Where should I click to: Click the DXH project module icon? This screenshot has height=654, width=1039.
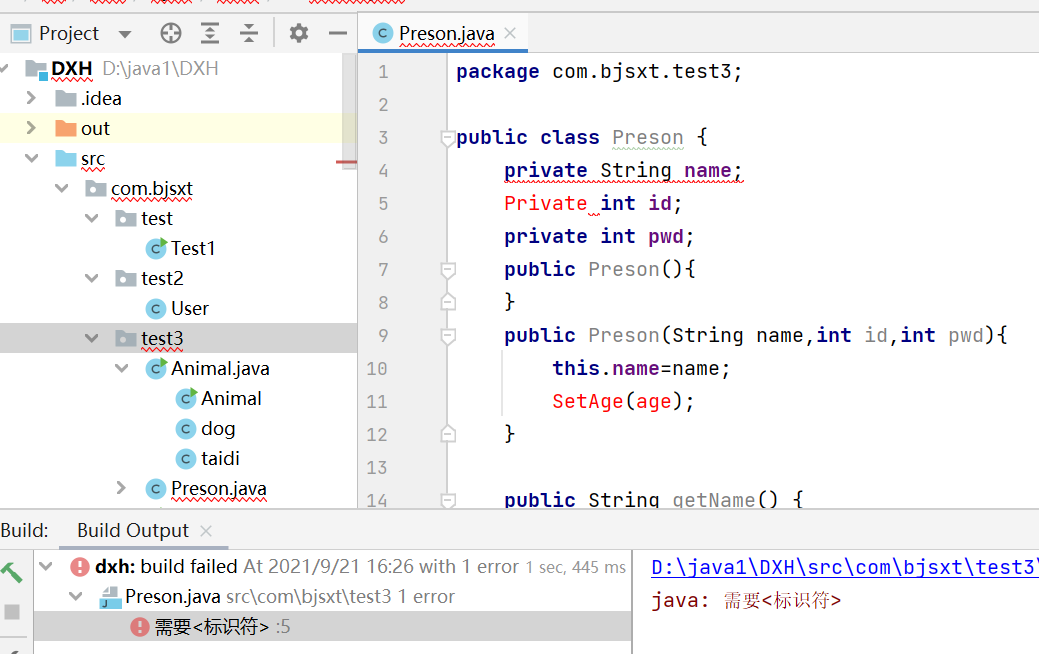click(x=36, y=69)
